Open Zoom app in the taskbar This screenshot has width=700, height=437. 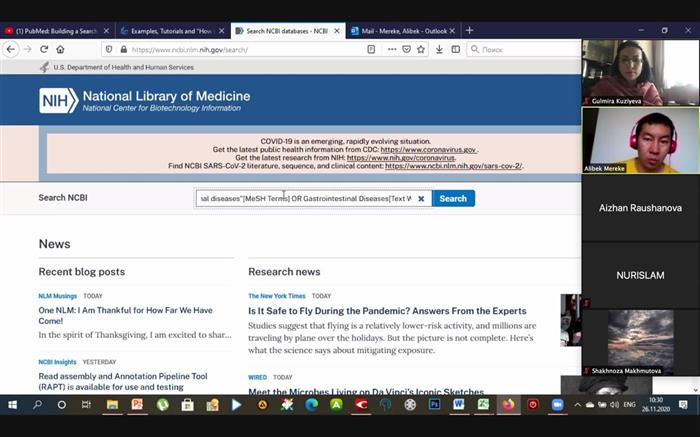coord(558,405)
